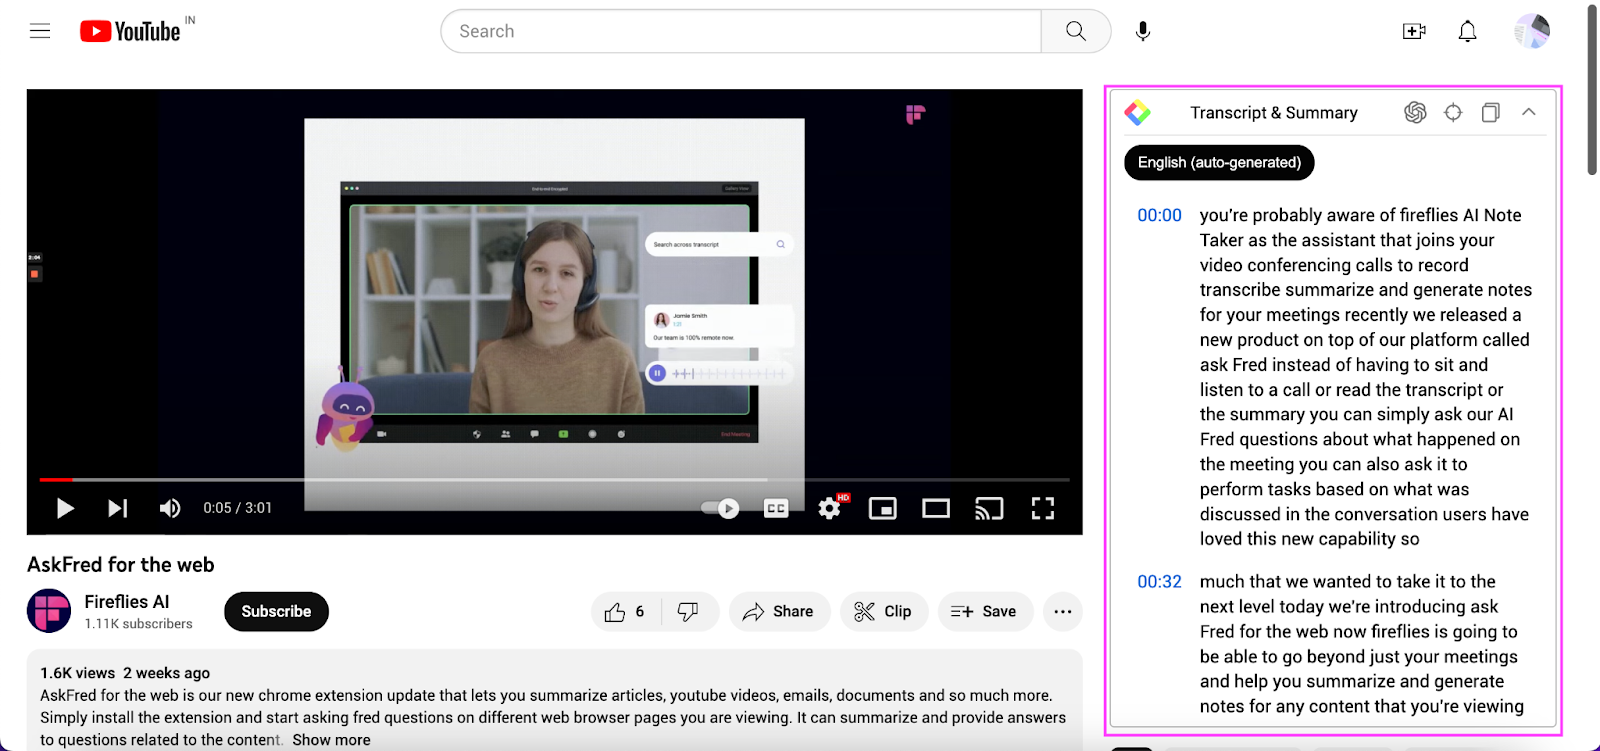This screenshot has width=1600, height=751.
Task: Mute the video volume
Action: click(170, 508)
